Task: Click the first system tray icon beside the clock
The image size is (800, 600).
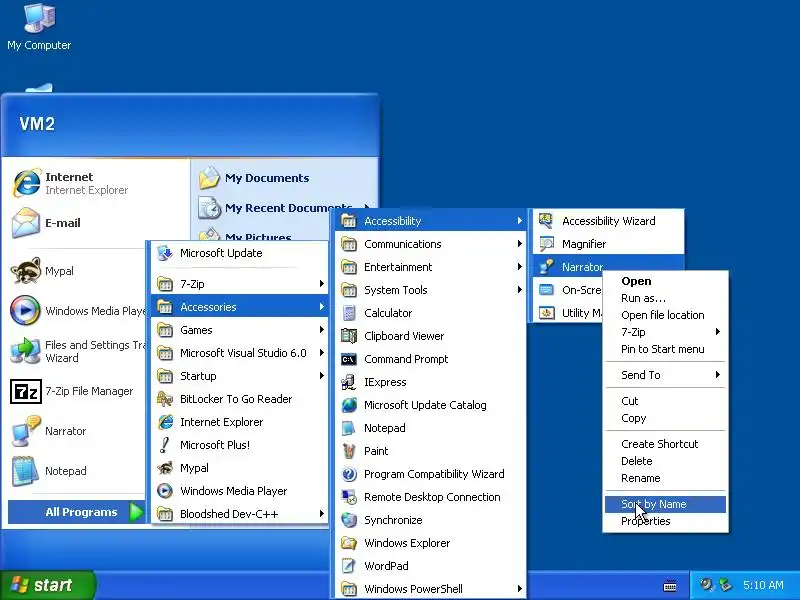Action: (x=706, y=585)
